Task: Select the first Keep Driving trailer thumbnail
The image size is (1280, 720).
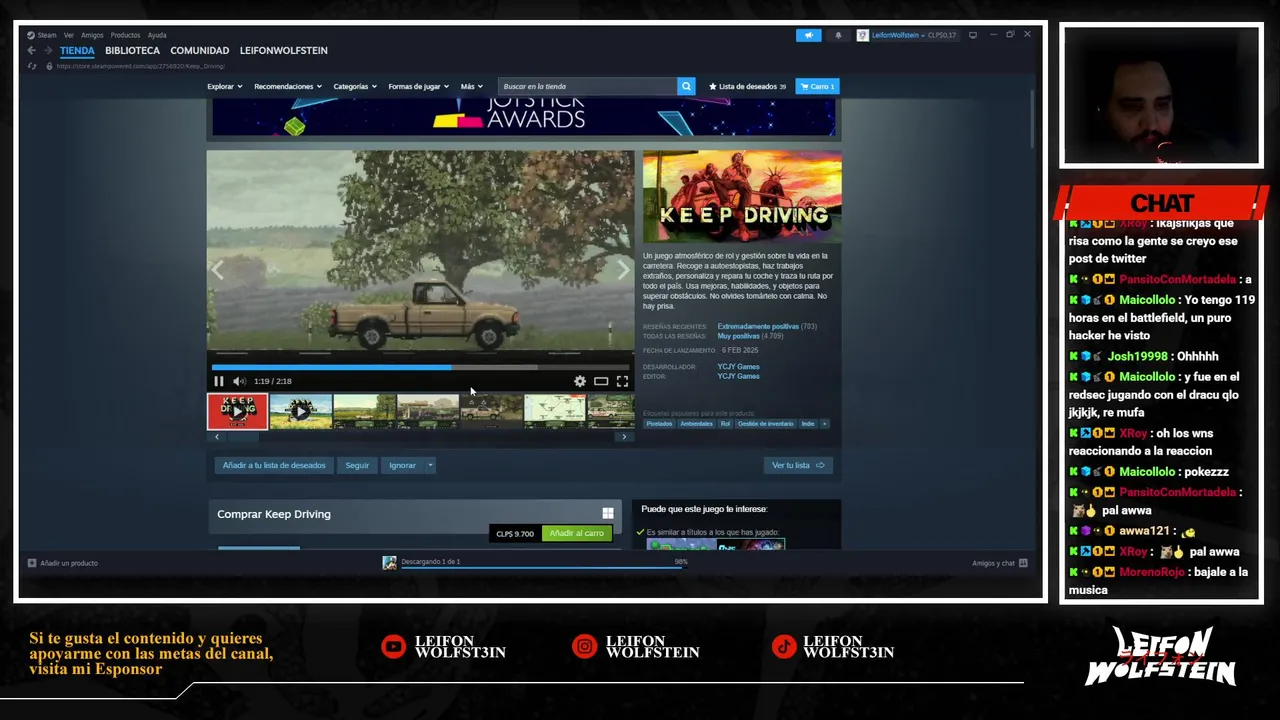Action: 237,411
